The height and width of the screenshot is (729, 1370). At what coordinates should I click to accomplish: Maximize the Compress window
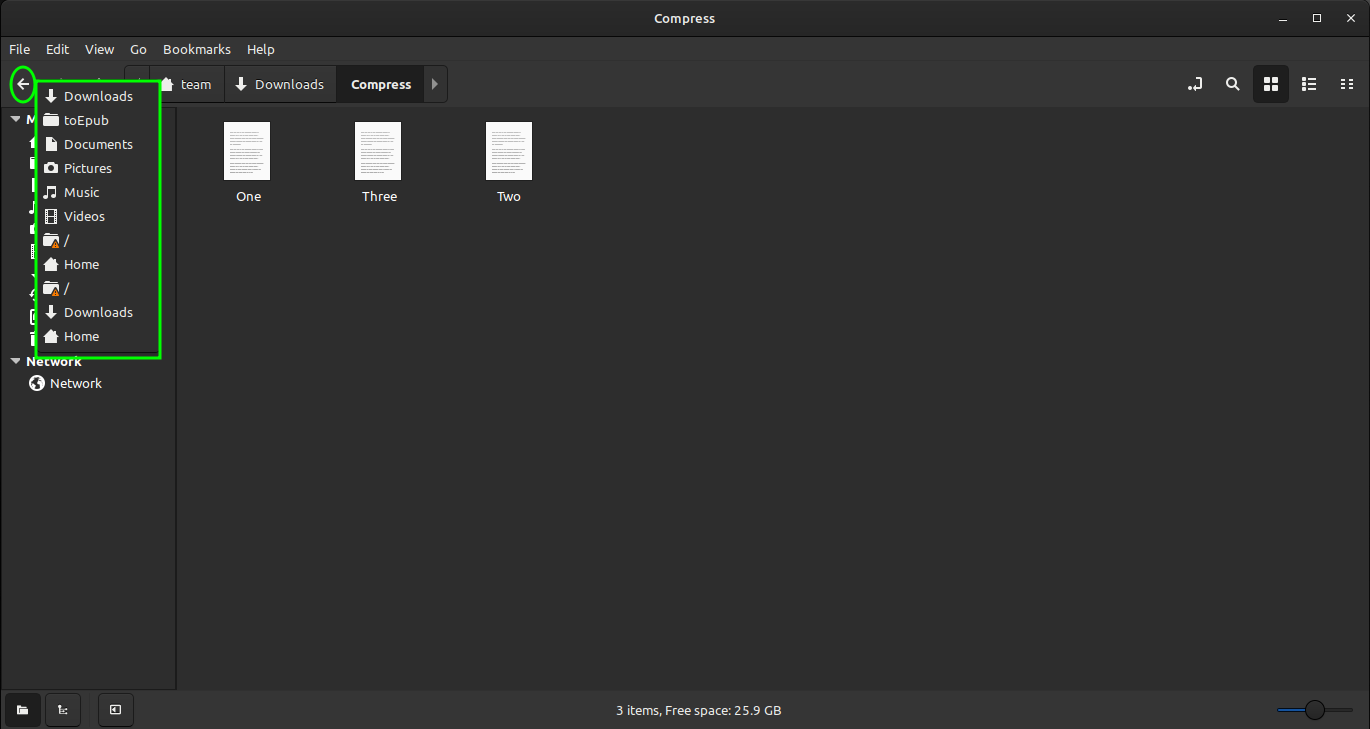(1317, 18)
